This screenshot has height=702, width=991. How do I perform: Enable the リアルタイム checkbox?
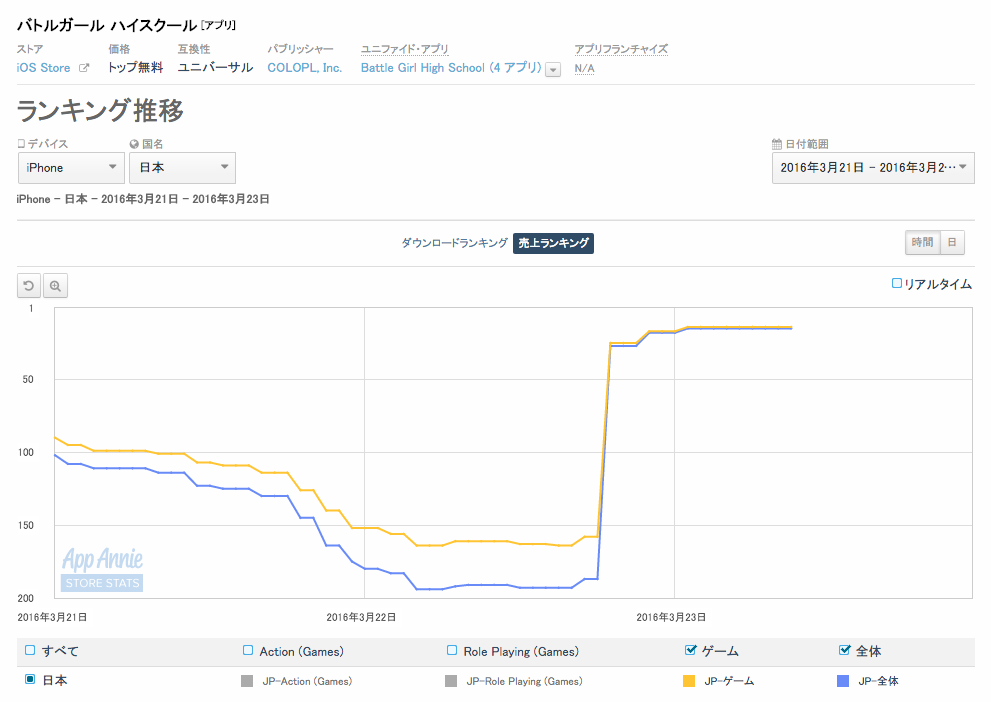pyautogui.click(x=896, y=283)
